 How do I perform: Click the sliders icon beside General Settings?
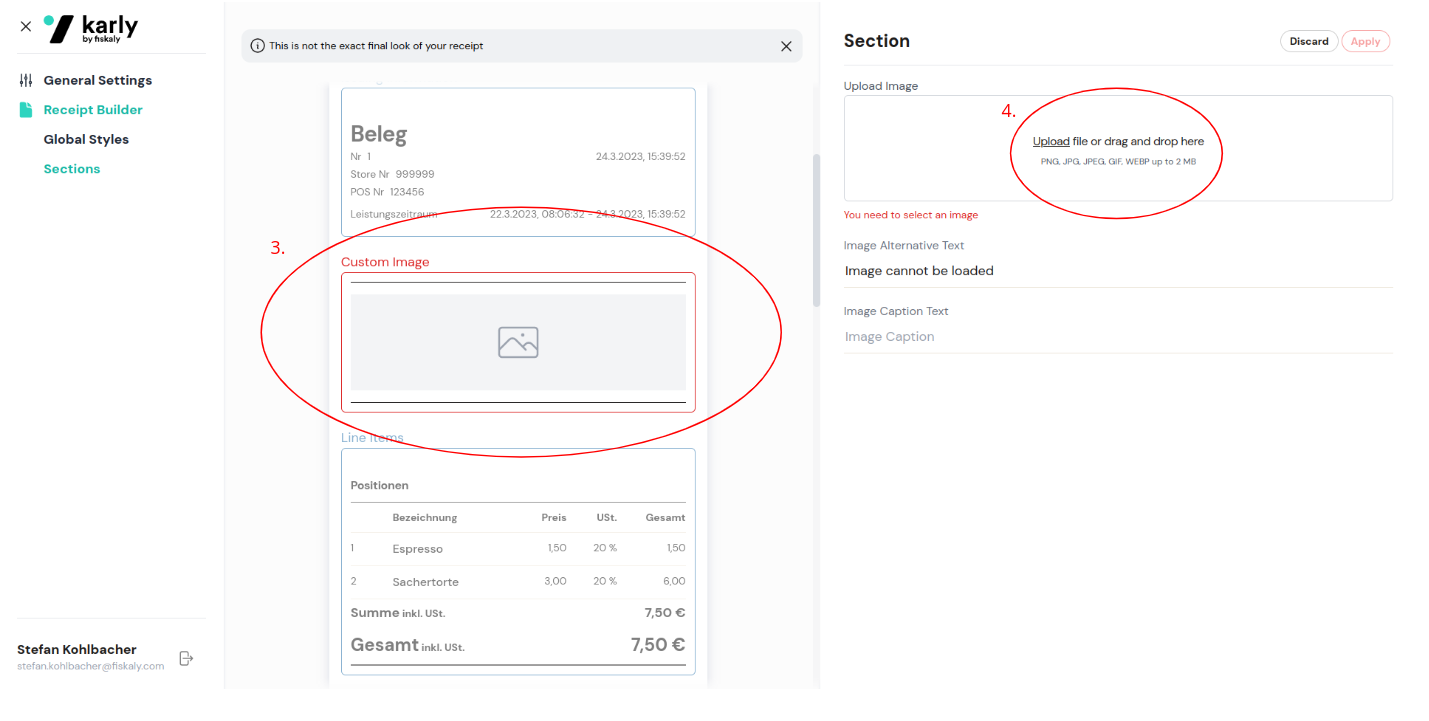[24, 80]
